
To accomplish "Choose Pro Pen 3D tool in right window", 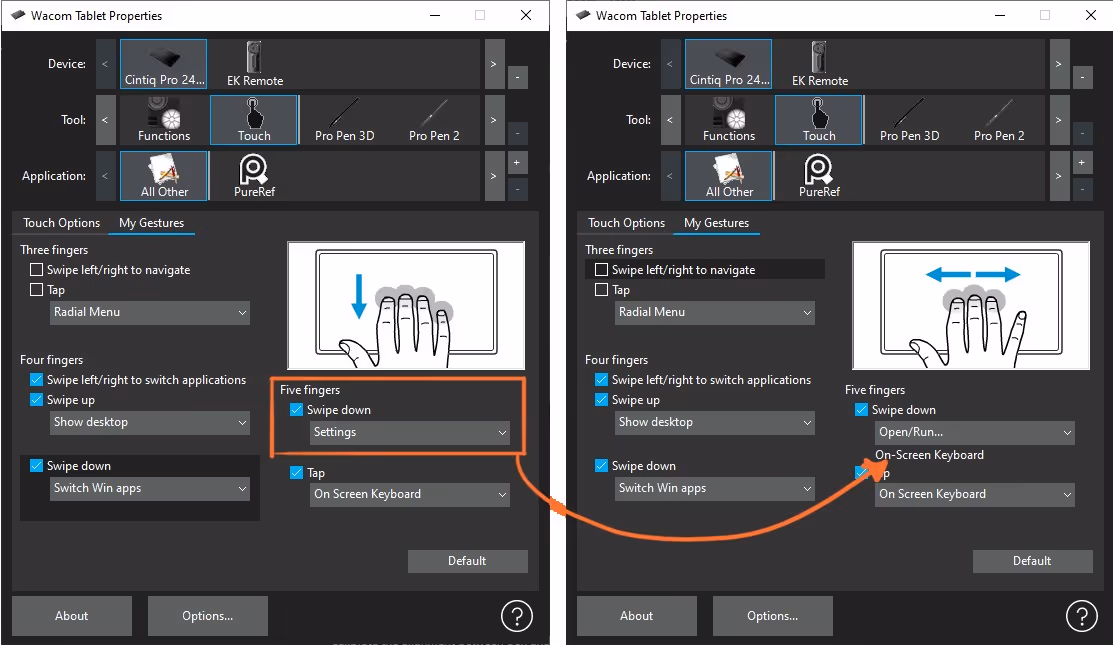I will [x=909, y=120].
